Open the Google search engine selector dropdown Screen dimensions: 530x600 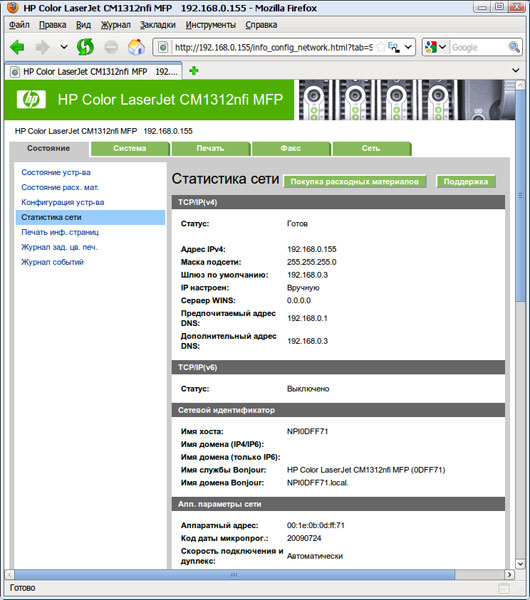pyautogui.click(x=436, y=47)
